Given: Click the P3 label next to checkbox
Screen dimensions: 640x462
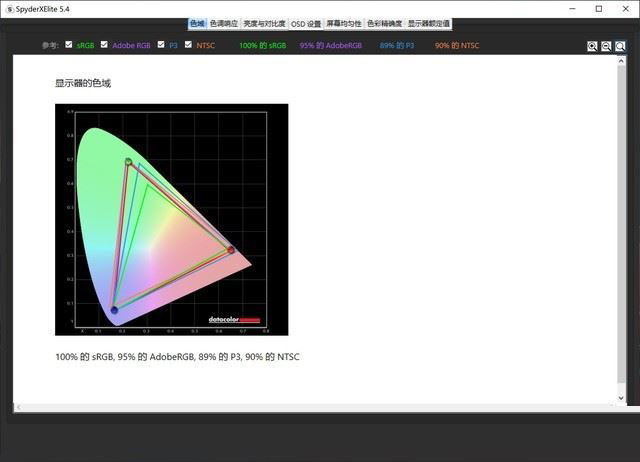Looking at the screenshot, I should (x=173, y=45).
